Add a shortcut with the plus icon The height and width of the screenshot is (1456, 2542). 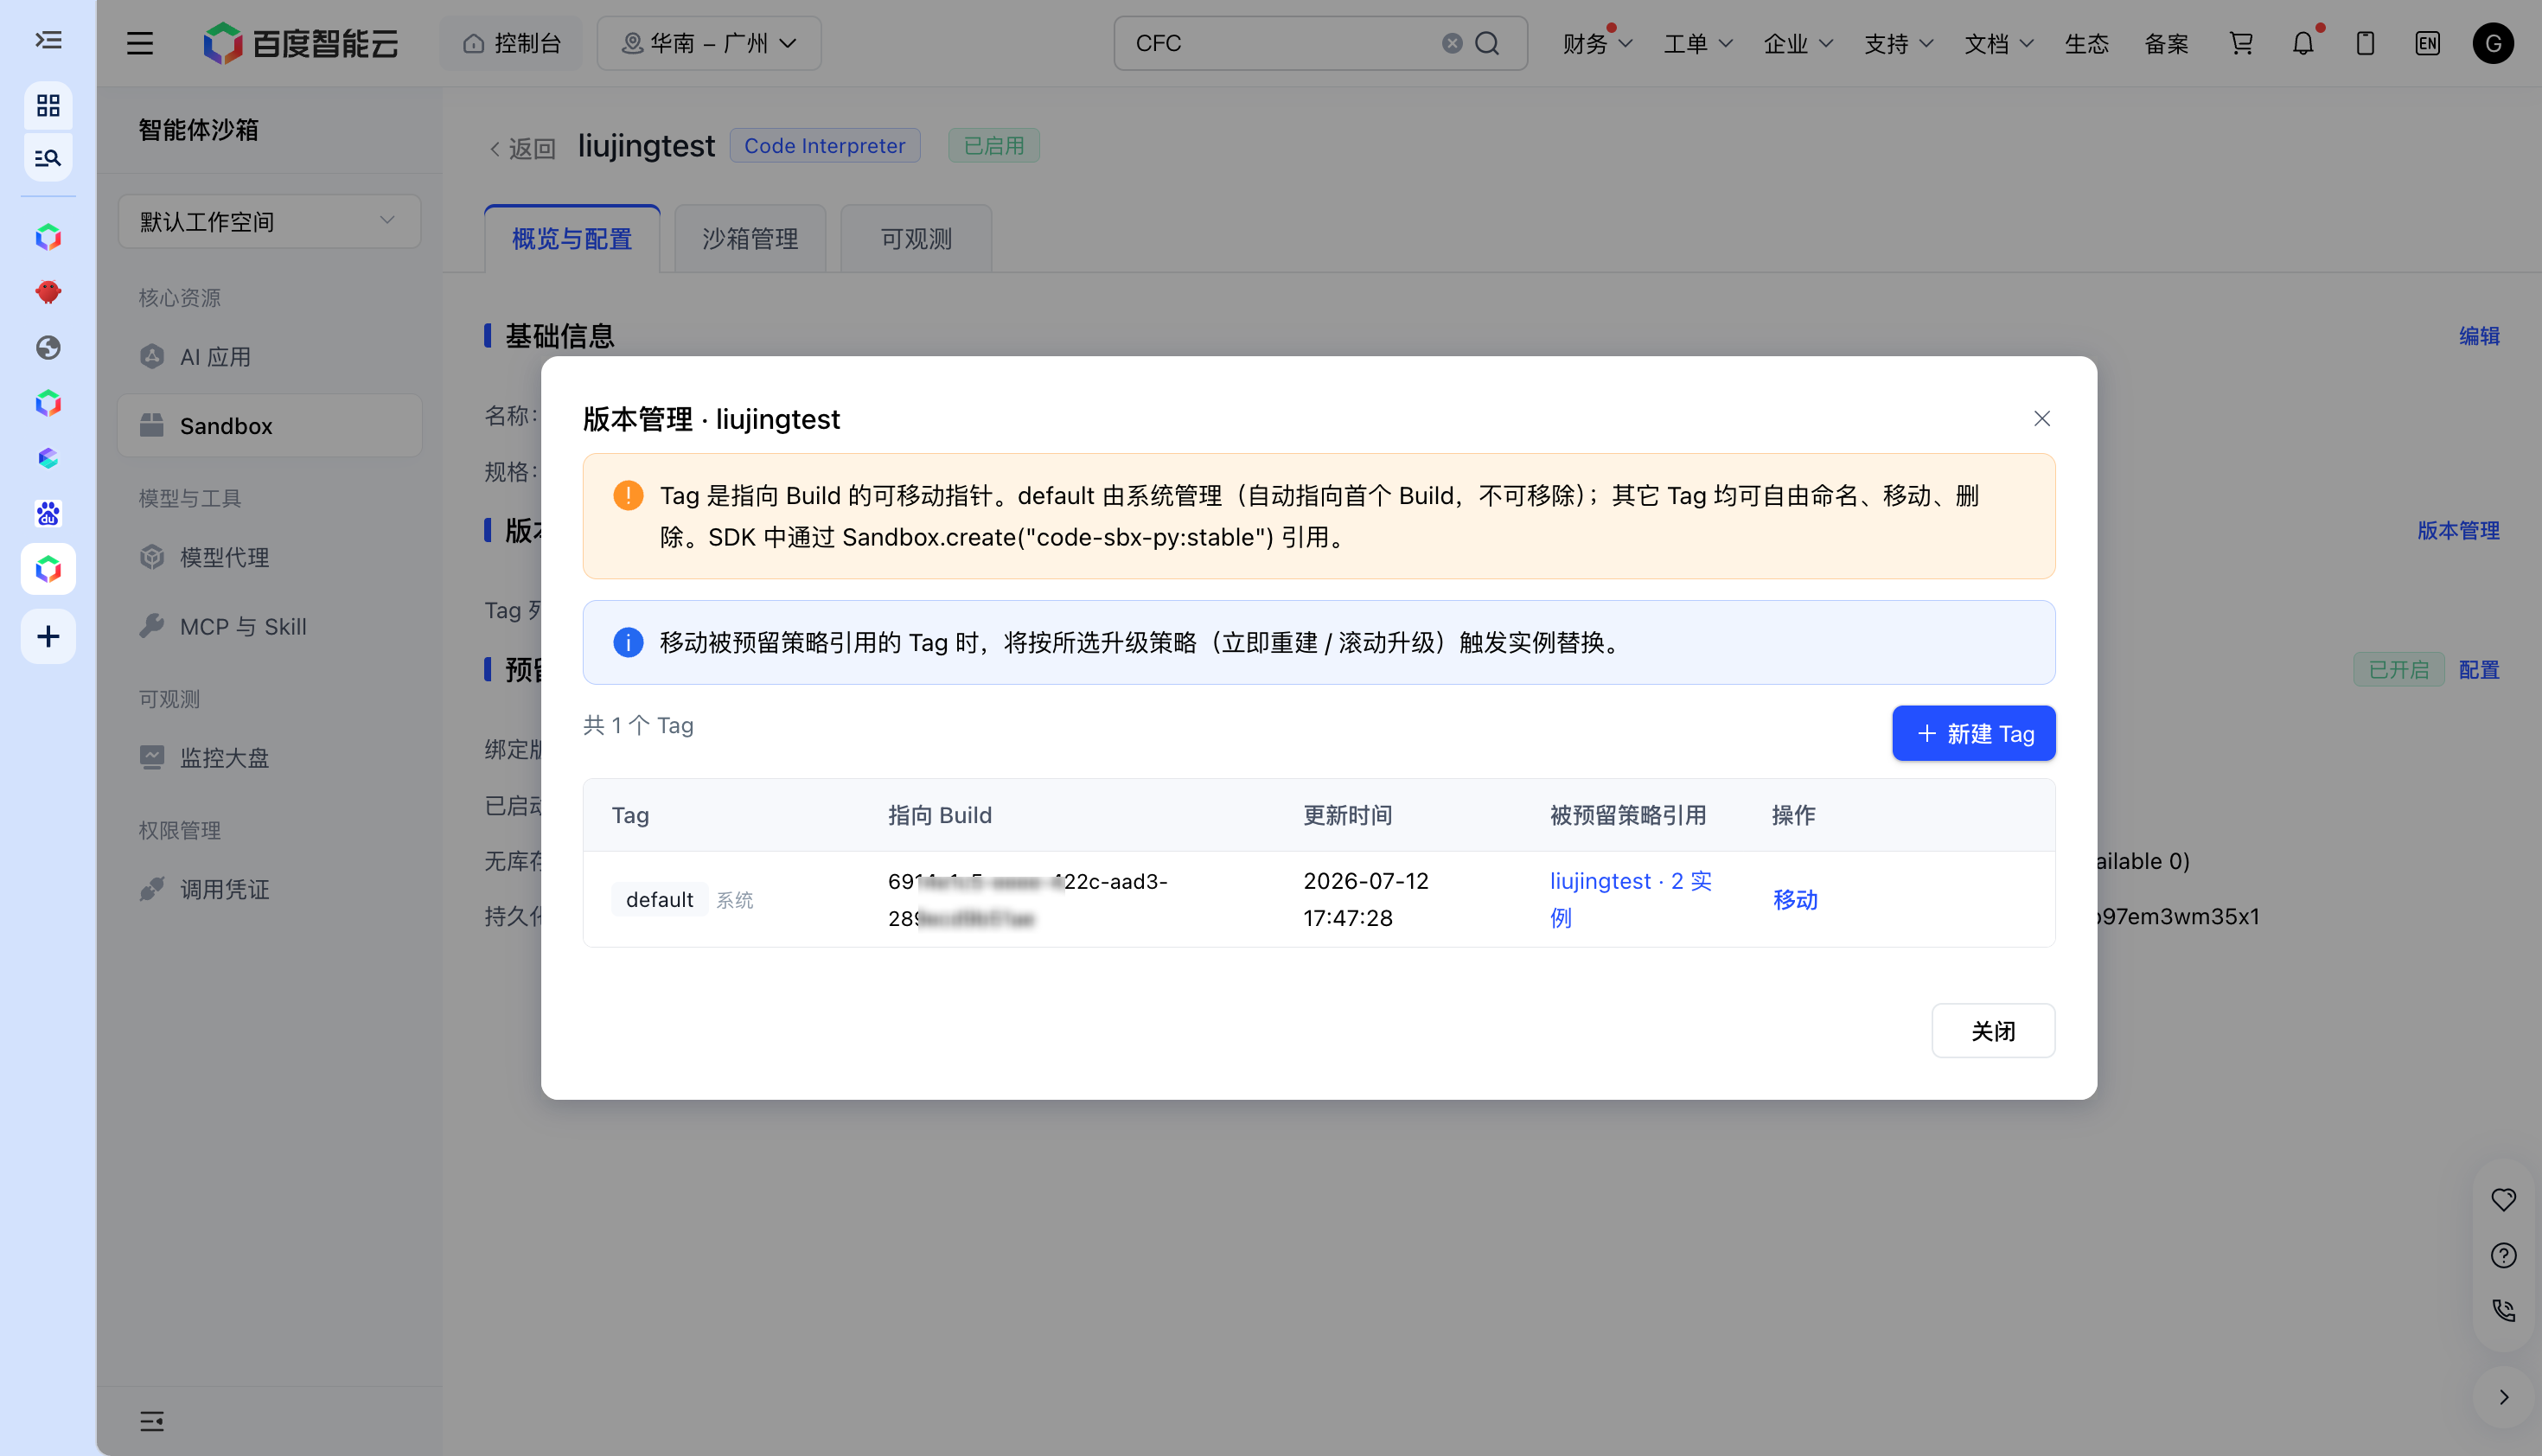(48, 636)
